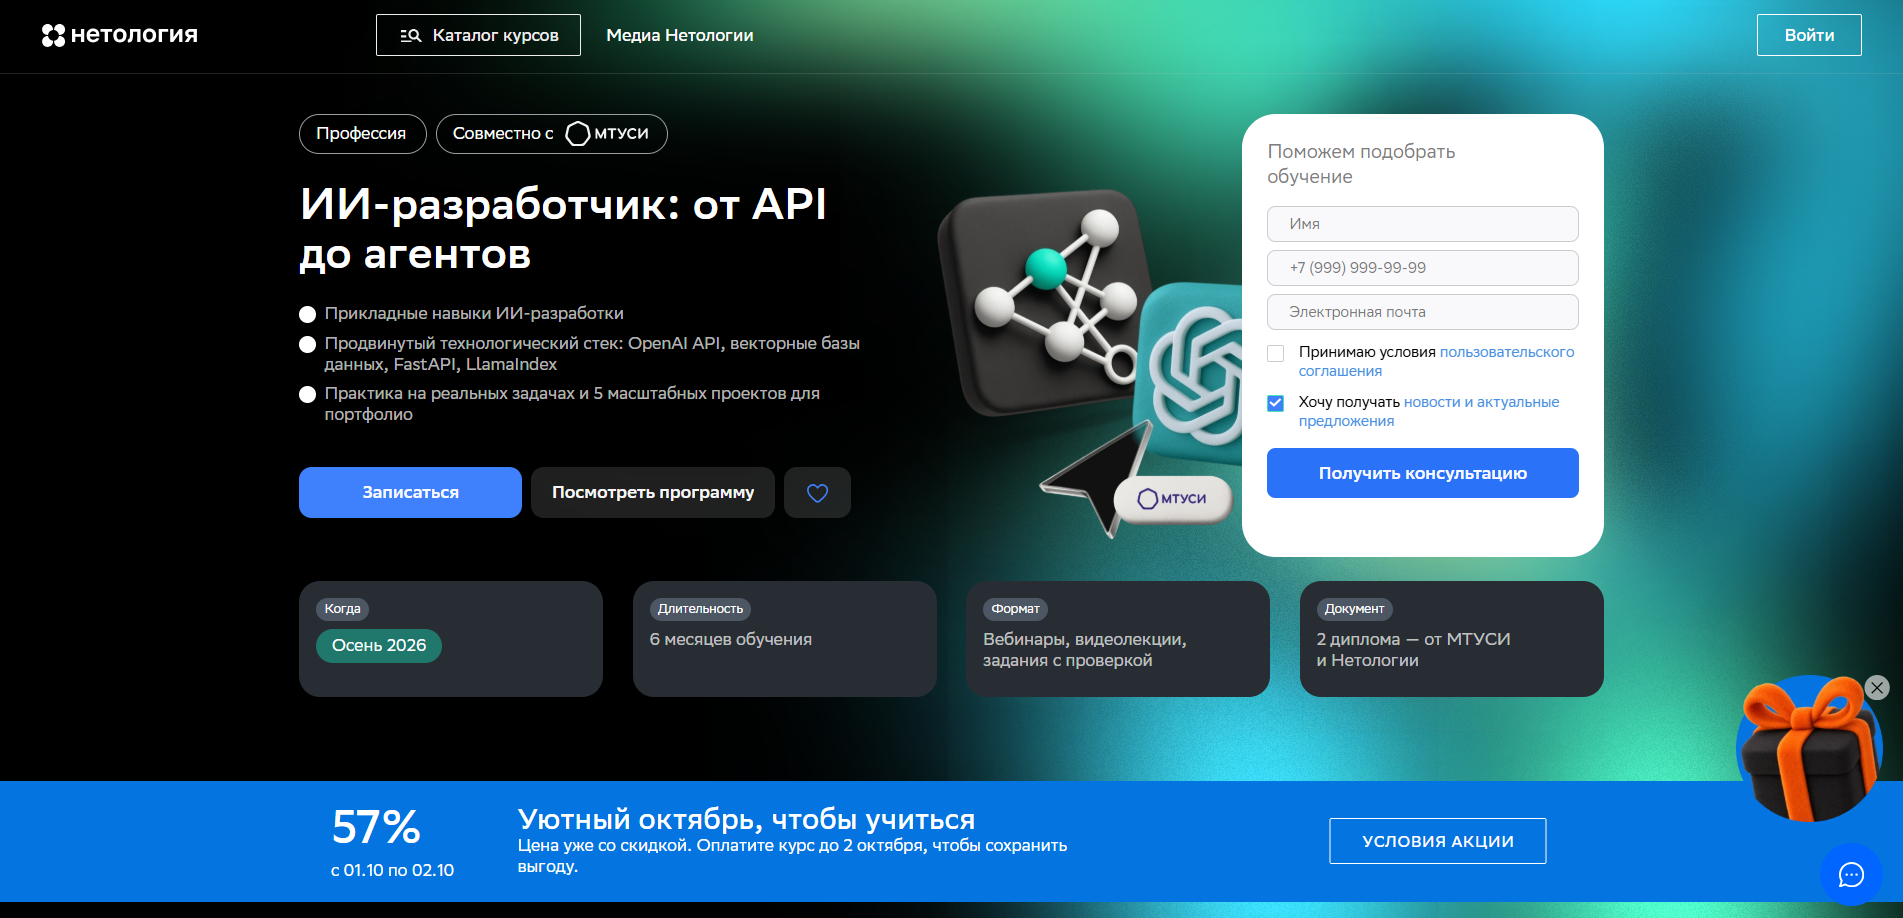Click the Документ label
Screen dimensions: 1903x918
pos(1354,609)
